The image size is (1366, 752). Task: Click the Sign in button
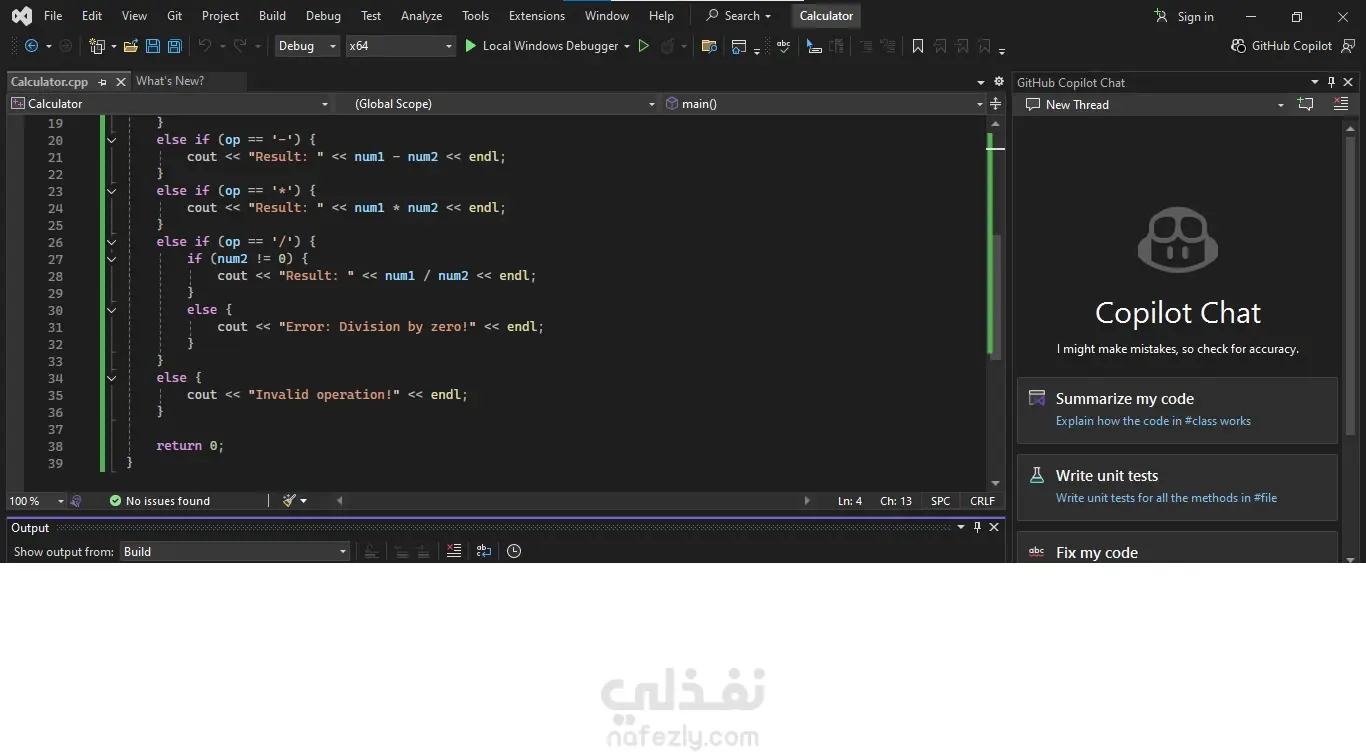tap(1184, 16)
